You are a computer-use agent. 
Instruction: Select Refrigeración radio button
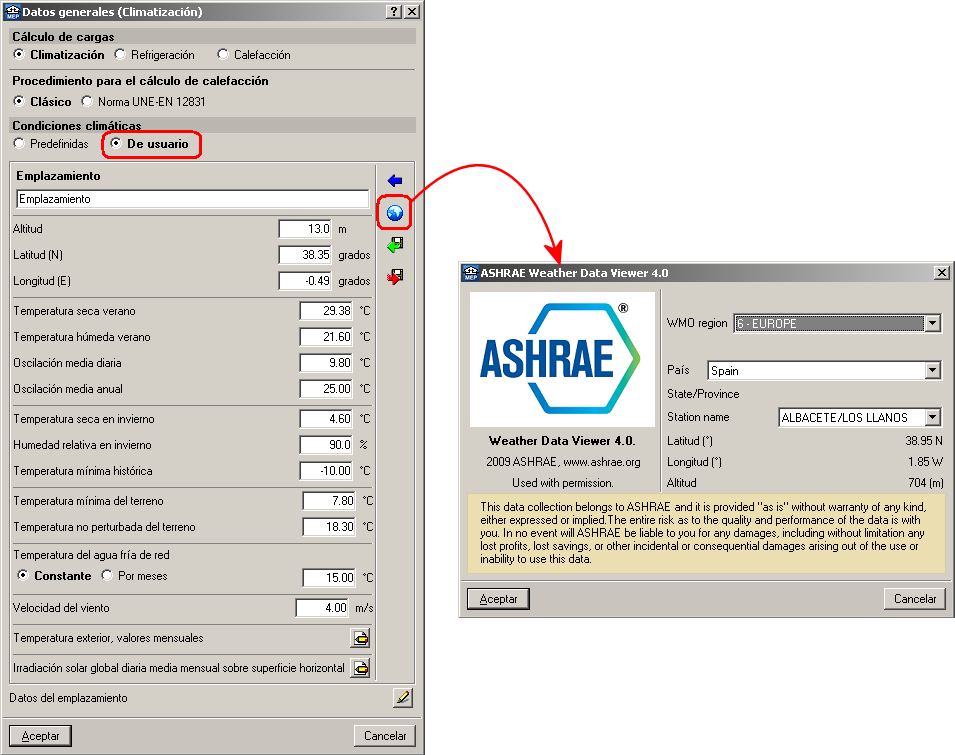(x=155, y=55)
